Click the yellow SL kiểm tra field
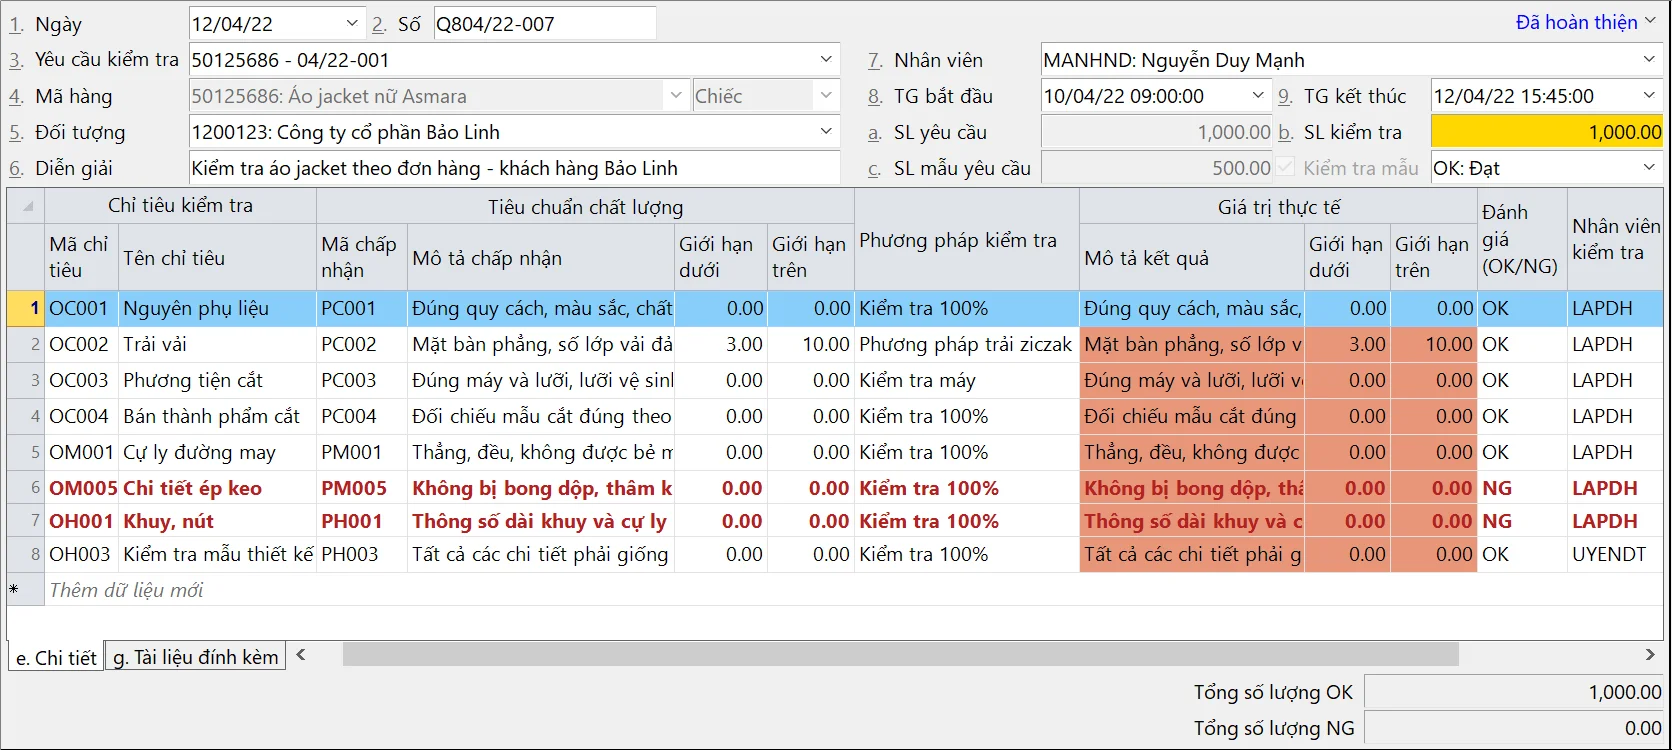The image size is (1672, 750). (x=1546, y=132)
